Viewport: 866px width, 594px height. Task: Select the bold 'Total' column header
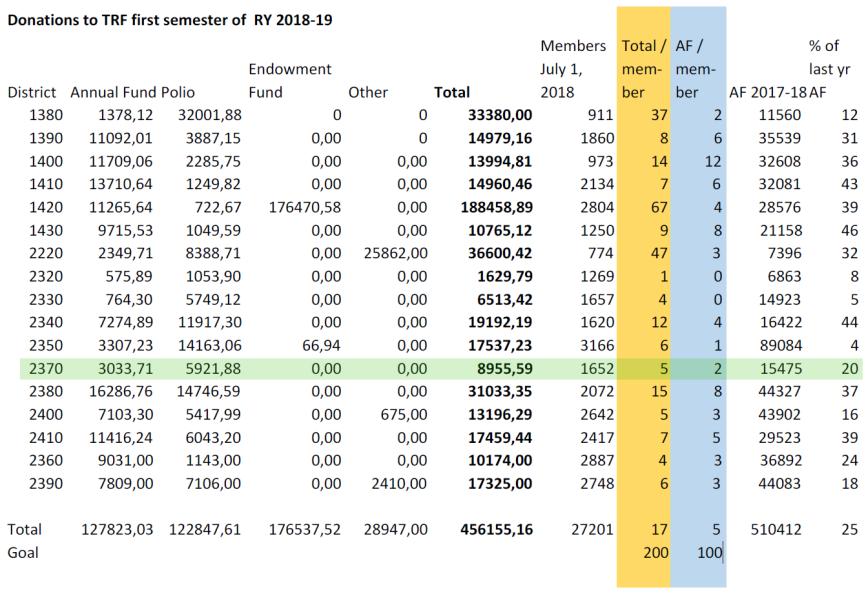[x=452, y=92]
